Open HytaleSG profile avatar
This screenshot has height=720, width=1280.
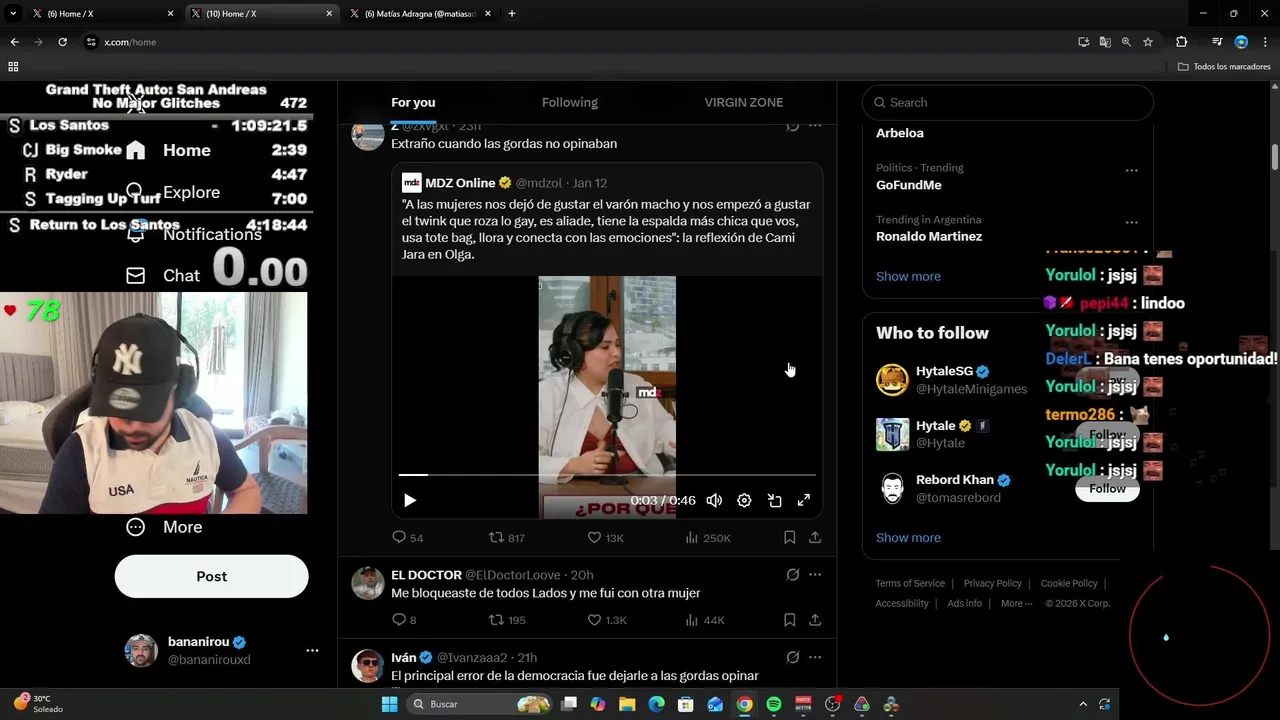[892, 380]
